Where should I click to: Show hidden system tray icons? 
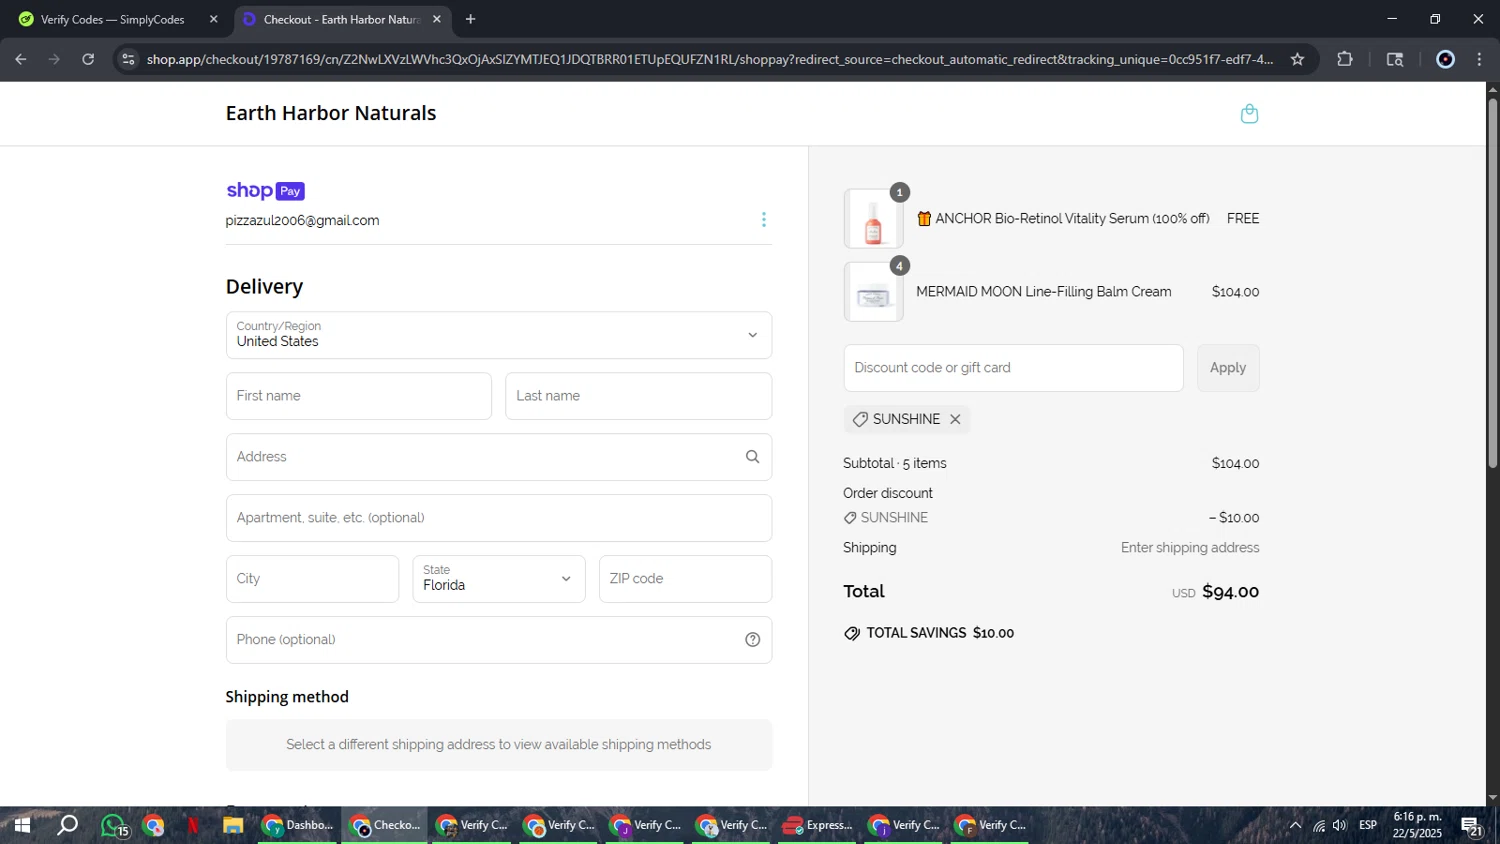pyautogui.click(x=1295, y=826)
